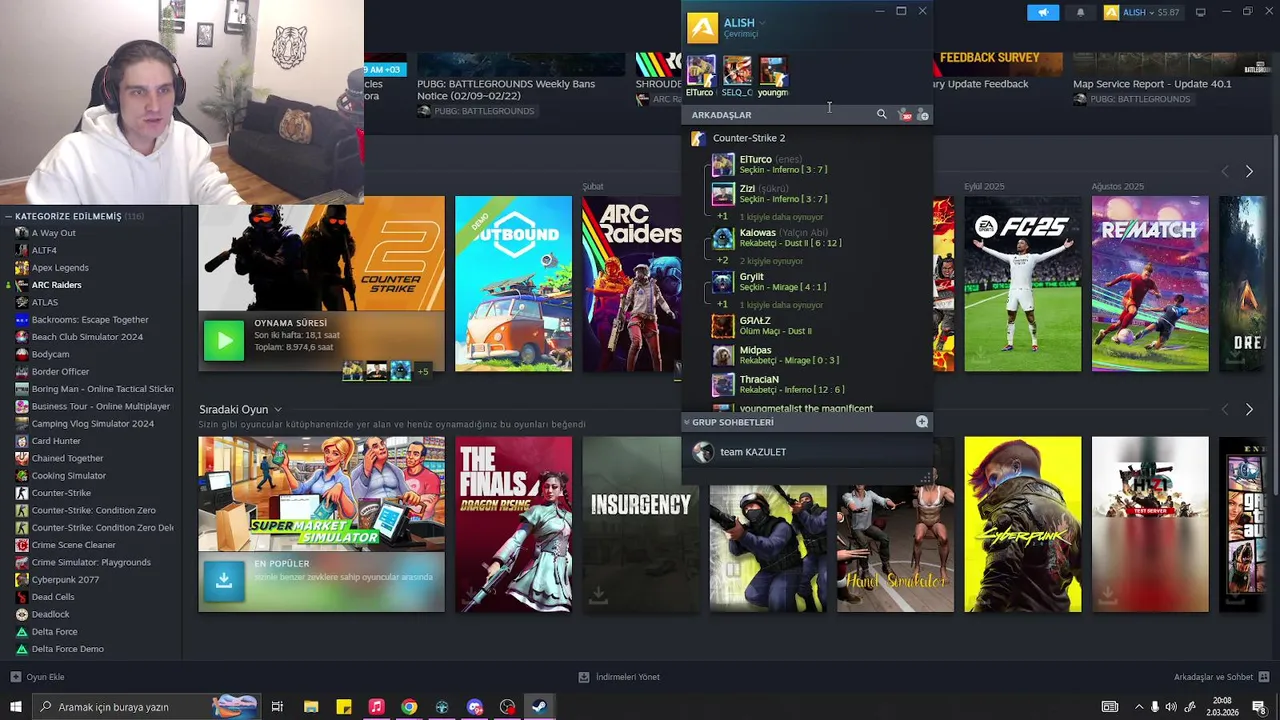Click the friends list search magnifier icon

tap(881, 115)
